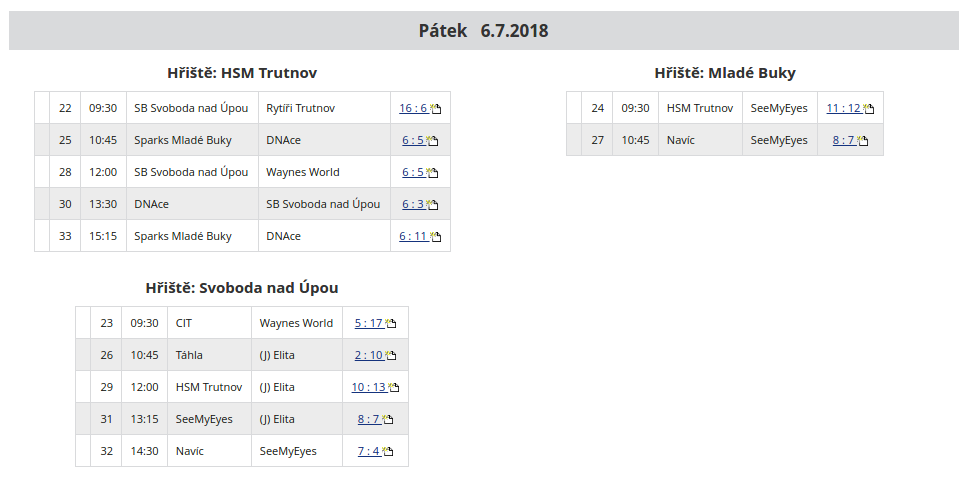Open 7:4 score for match 32

367,451
